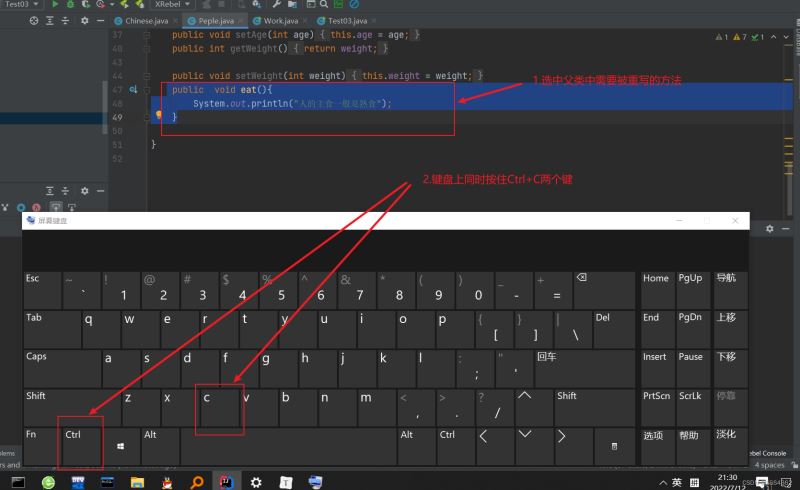The height and width of the screenshot is (490, 800).
Task: Click the yellow intention lightbulb in the gutter
Action: 159,116
